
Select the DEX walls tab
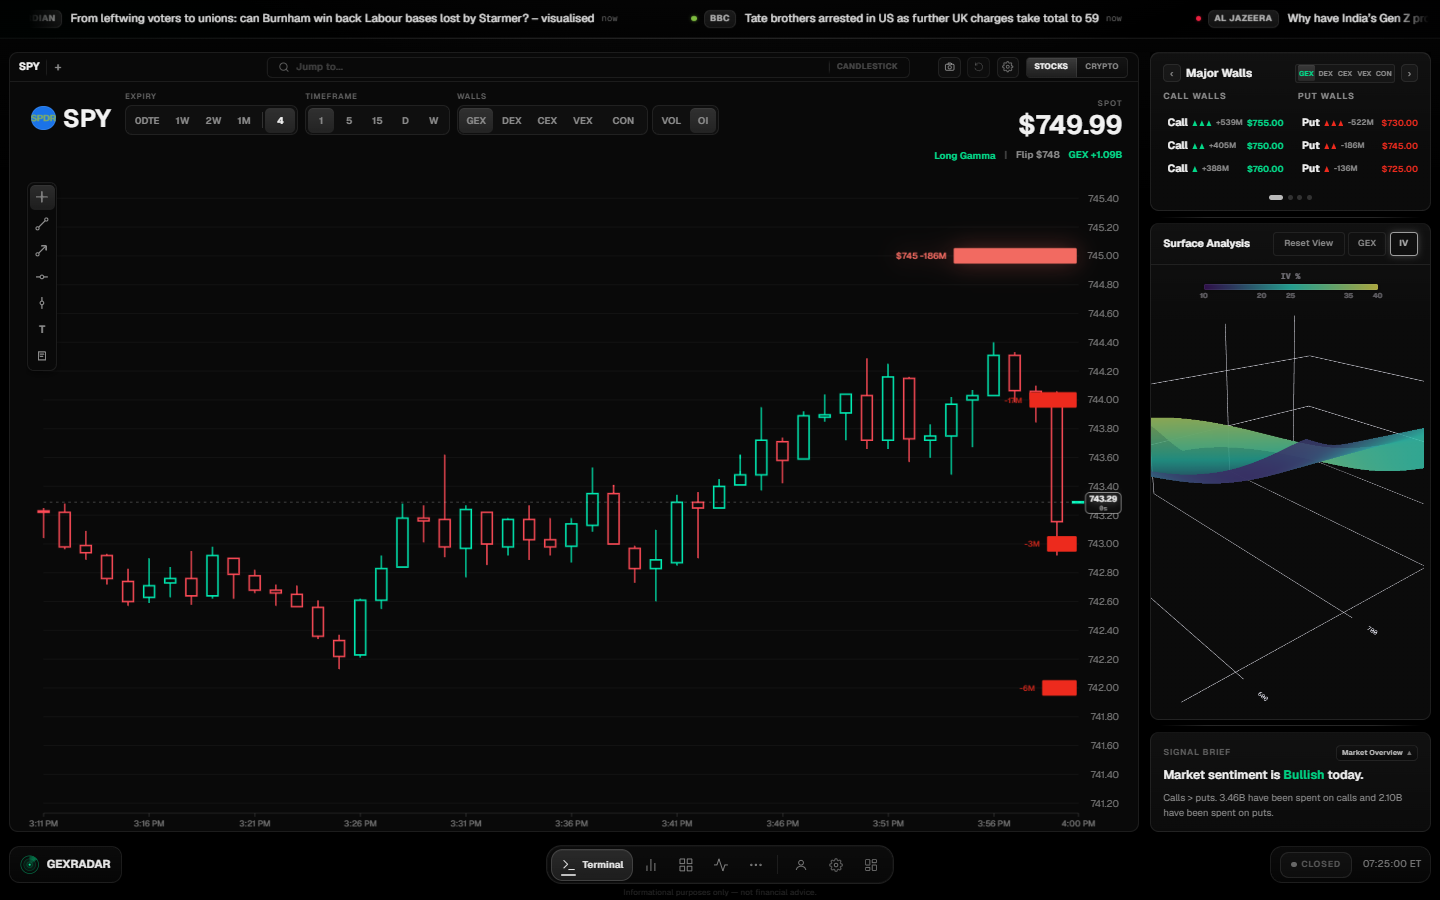pos(512,121)
